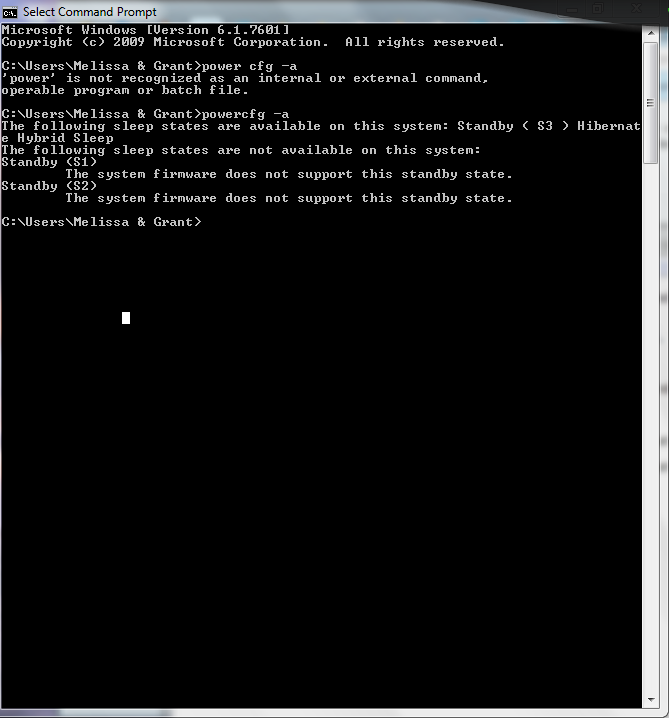Click the 'Standby ( S3 )' text
Image resolution: width=669 pixels, height=718 pixels.
(513, 126)
